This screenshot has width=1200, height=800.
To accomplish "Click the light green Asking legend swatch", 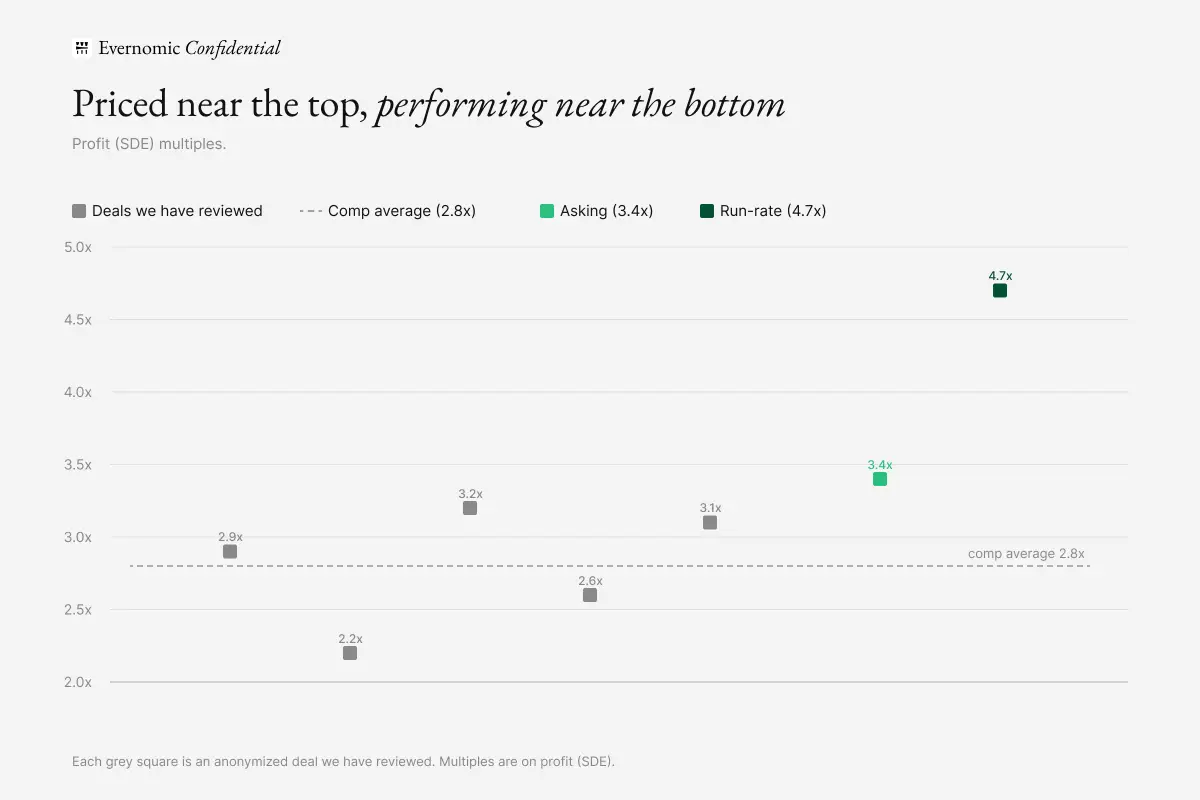I will pos(547,211).
